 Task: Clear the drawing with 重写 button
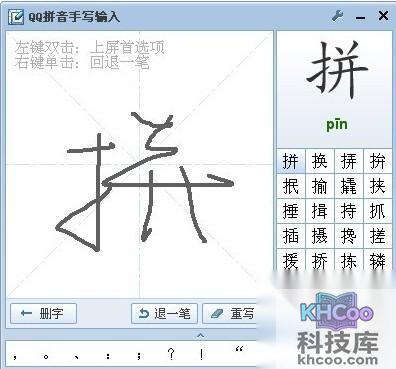coord(229,313)
